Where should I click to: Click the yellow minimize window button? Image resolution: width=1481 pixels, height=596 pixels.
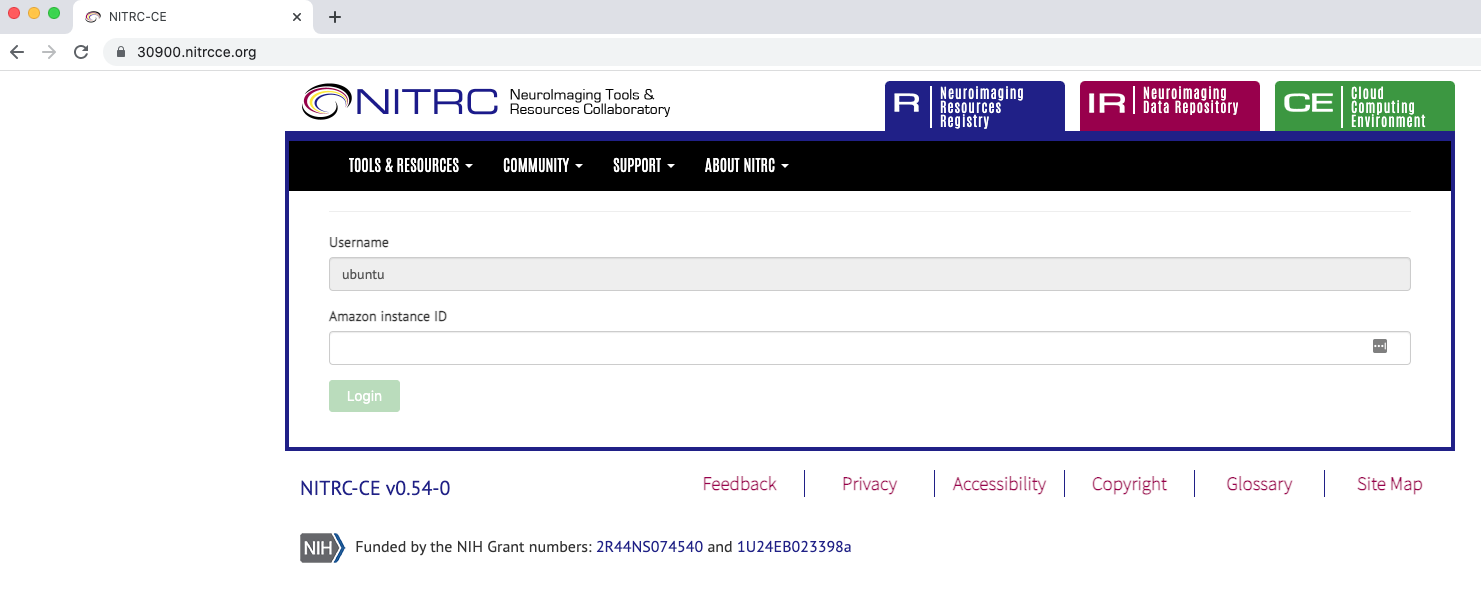(x=34, y=14)
